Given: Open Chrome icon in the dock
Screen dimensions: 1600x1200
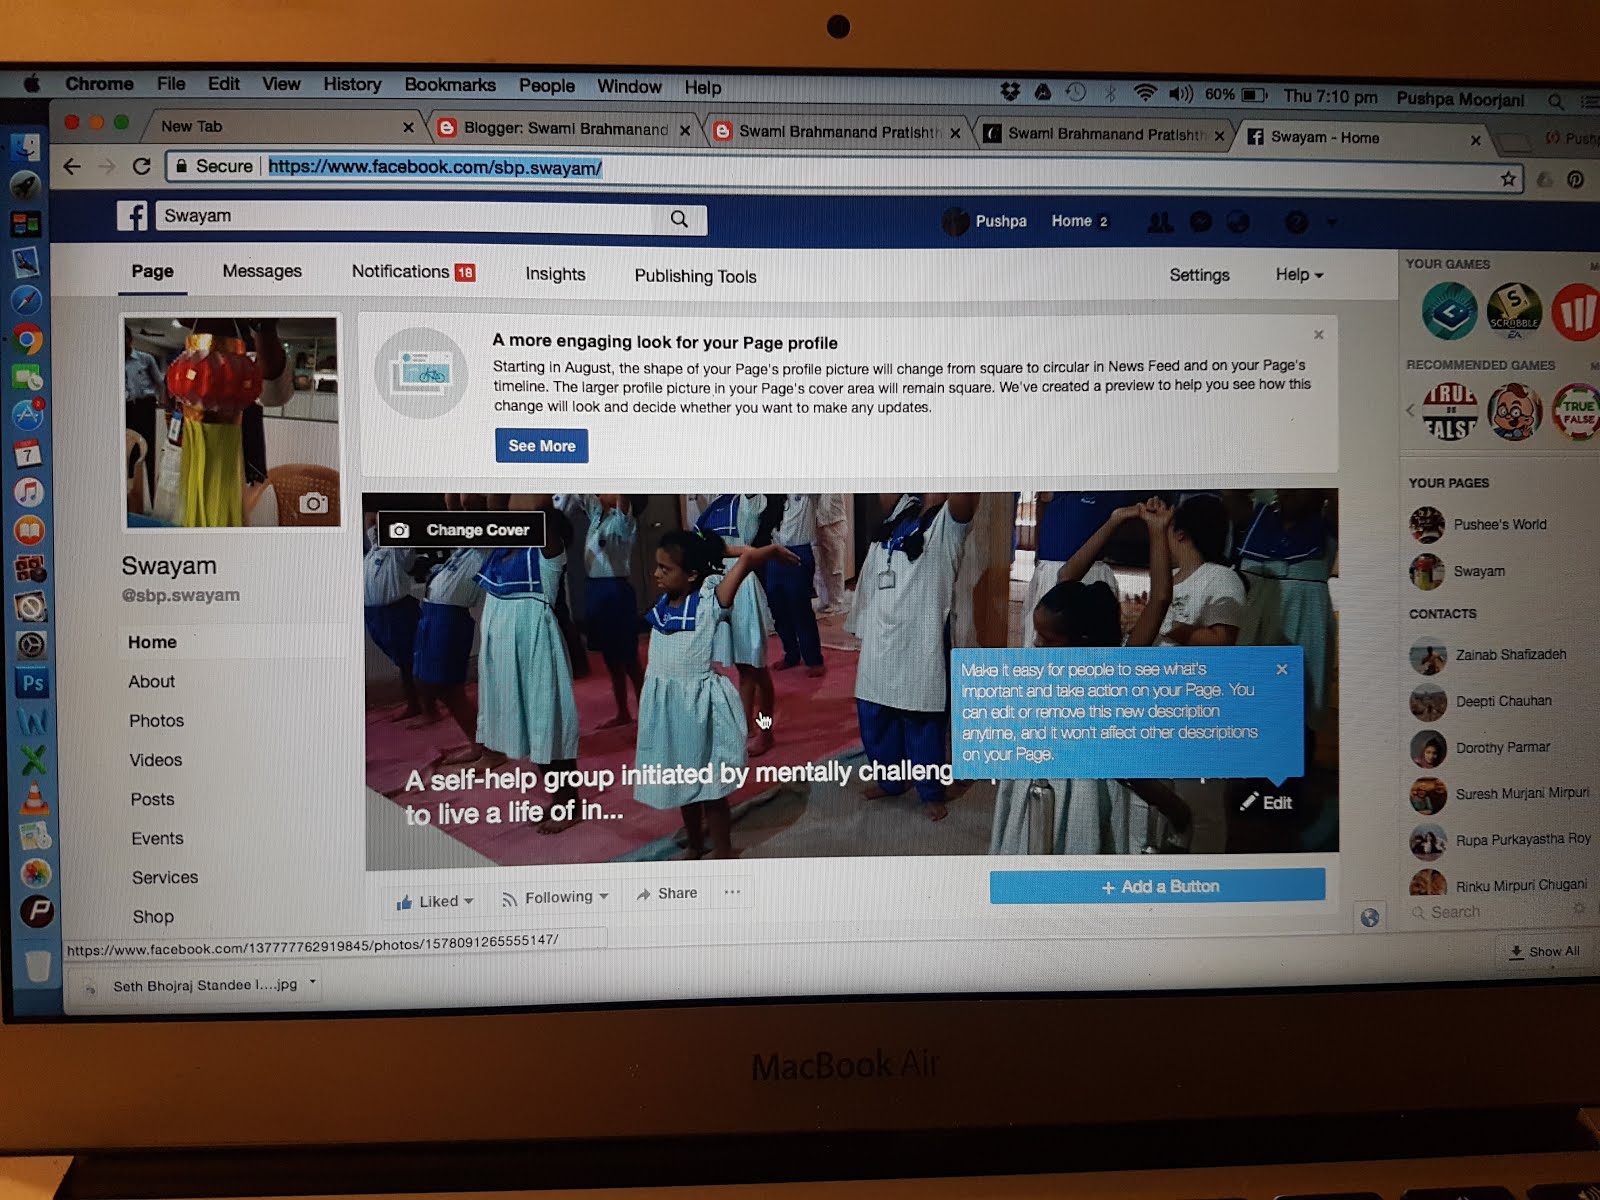Looking at the screenshot, I should pos(27,340).
